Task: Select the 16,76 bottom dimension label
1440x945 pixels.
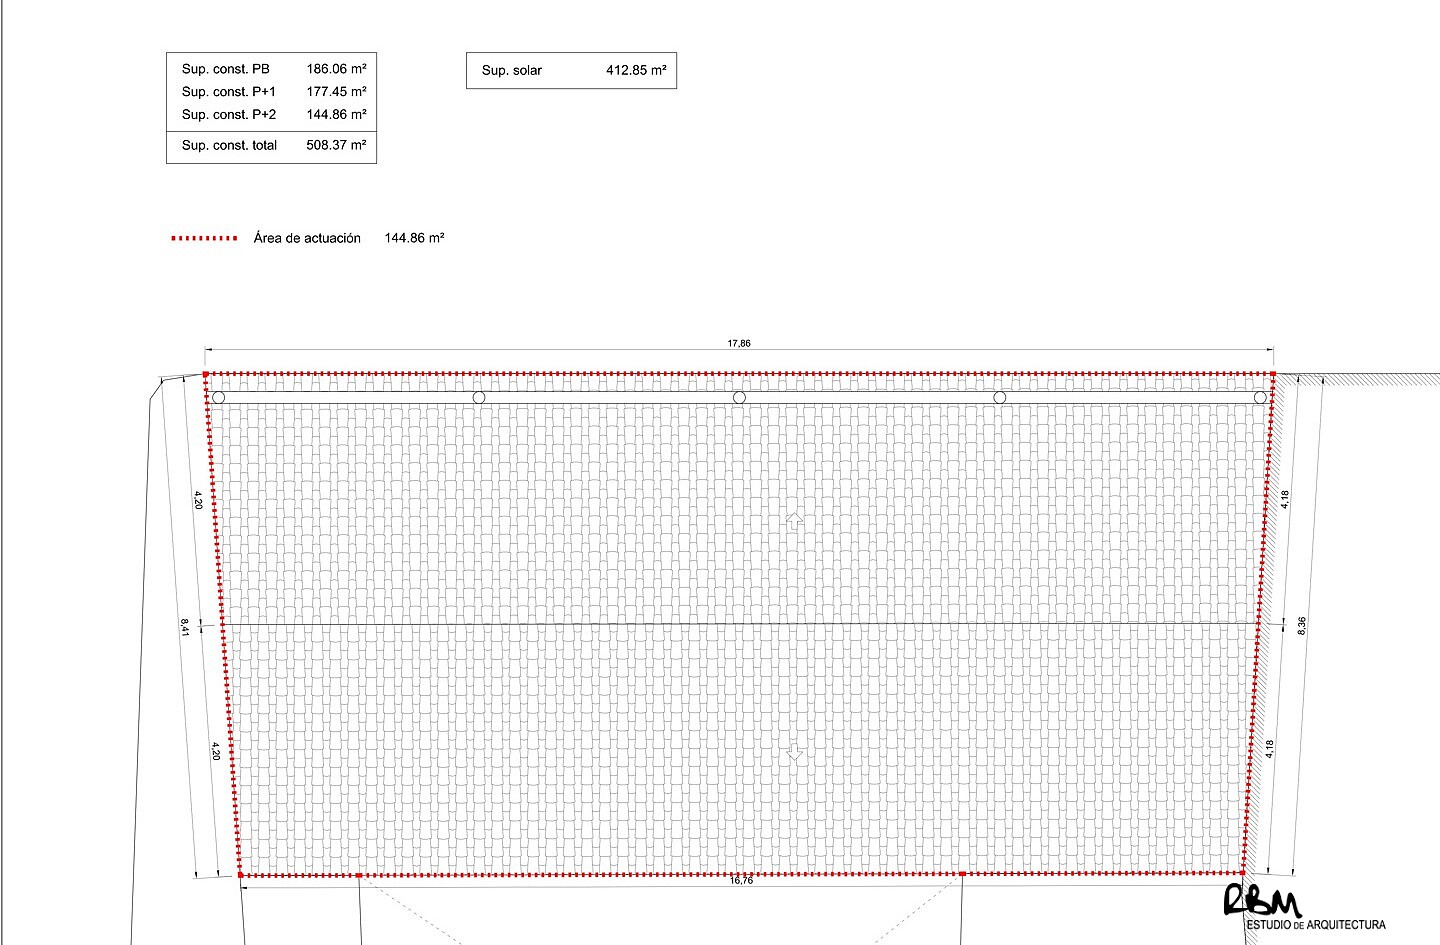Action: [741, 881]
